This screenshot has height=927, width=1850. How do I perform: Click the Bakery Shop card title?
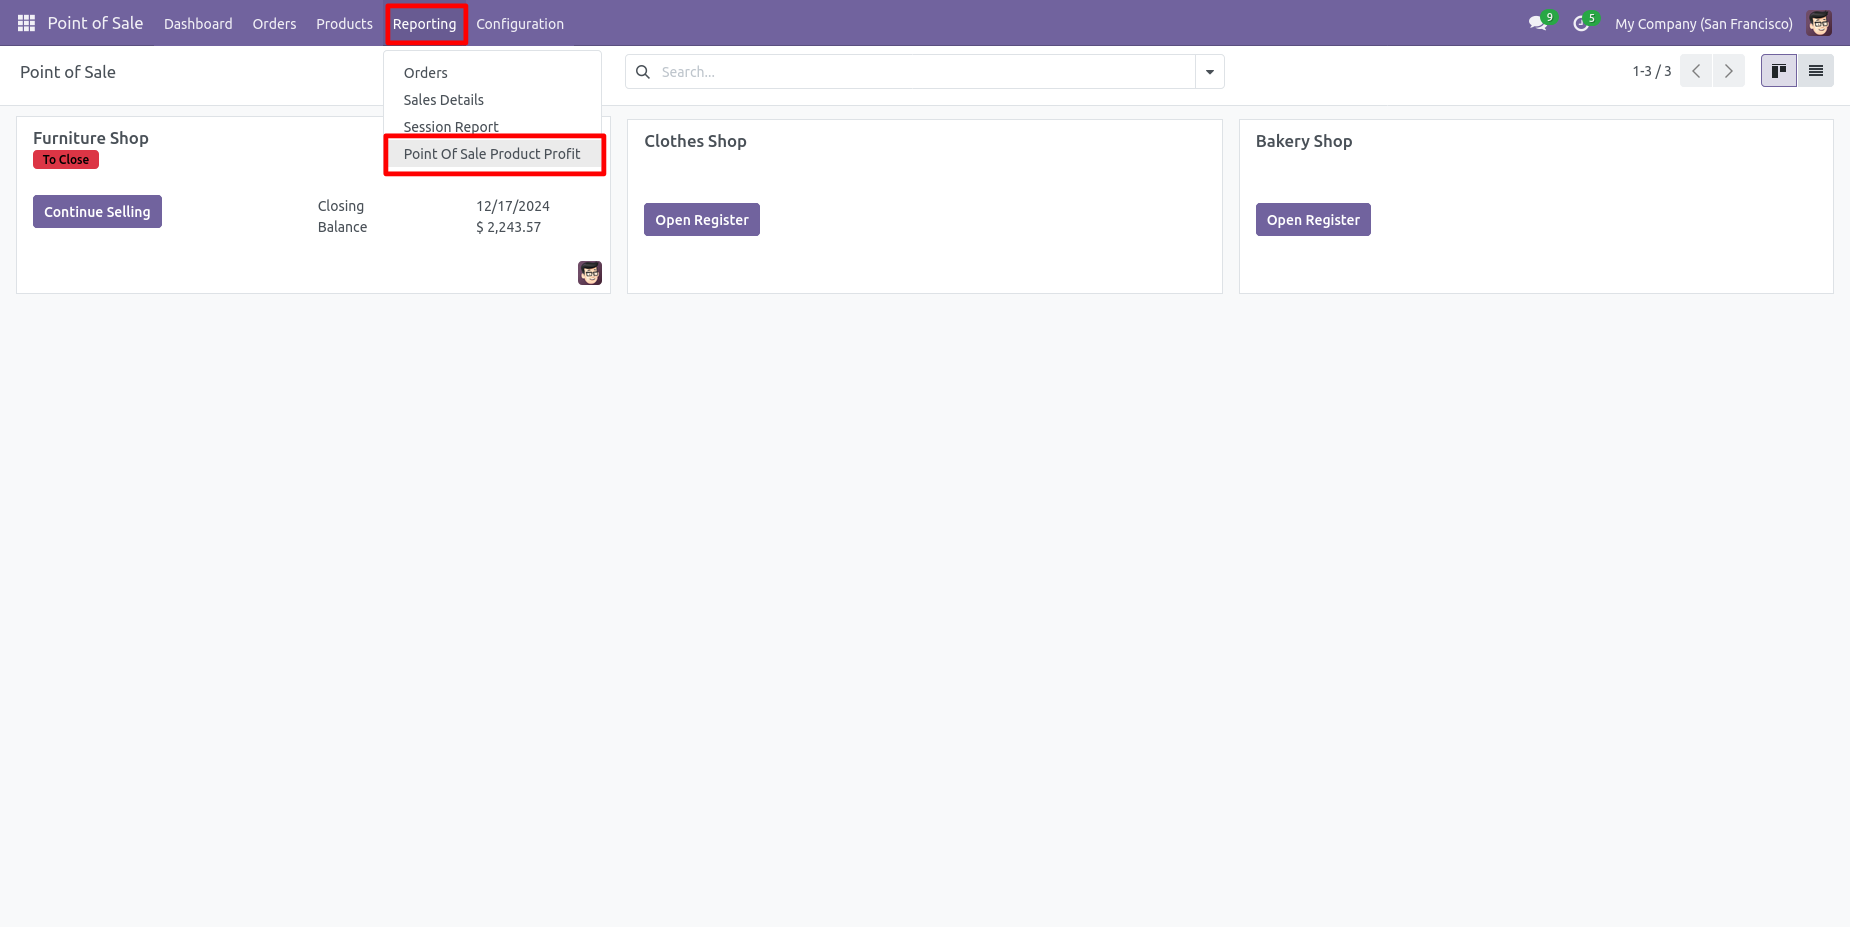point(1304,141)
